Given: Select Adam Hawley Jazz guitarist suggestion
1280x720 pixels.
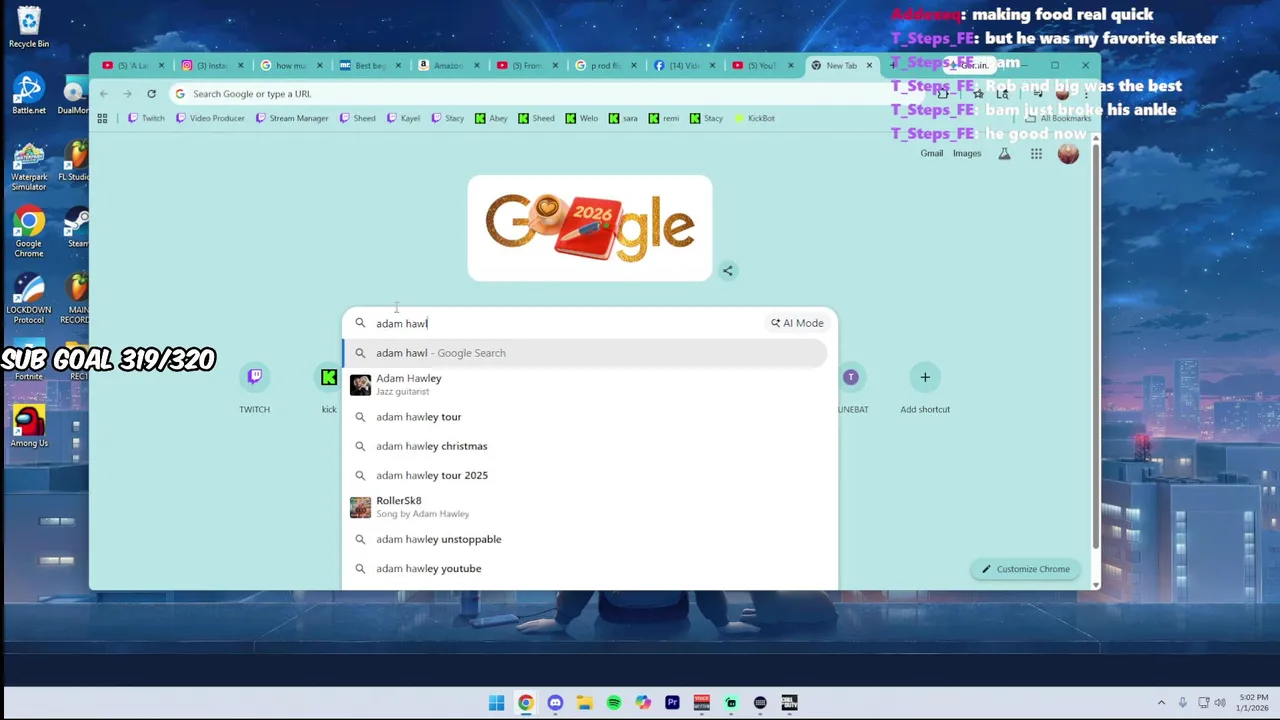Looking at the screenshot, I should 585,384.
